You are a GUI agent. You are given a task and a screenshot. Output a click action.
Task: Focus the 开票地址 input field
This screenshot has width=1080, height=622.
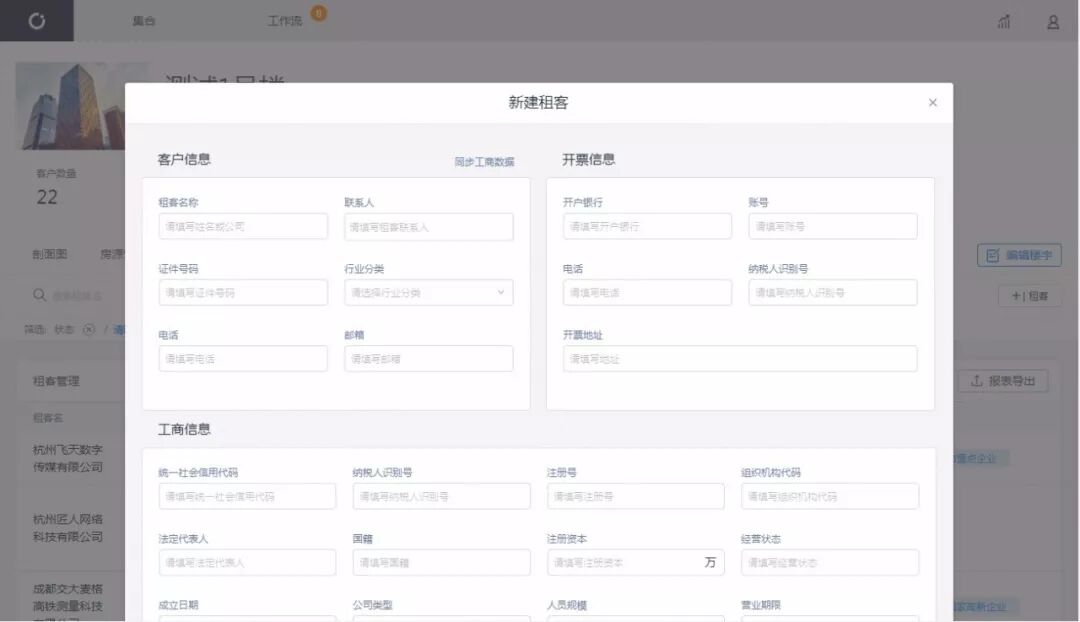pyautogui.click(x=740, y=359)
